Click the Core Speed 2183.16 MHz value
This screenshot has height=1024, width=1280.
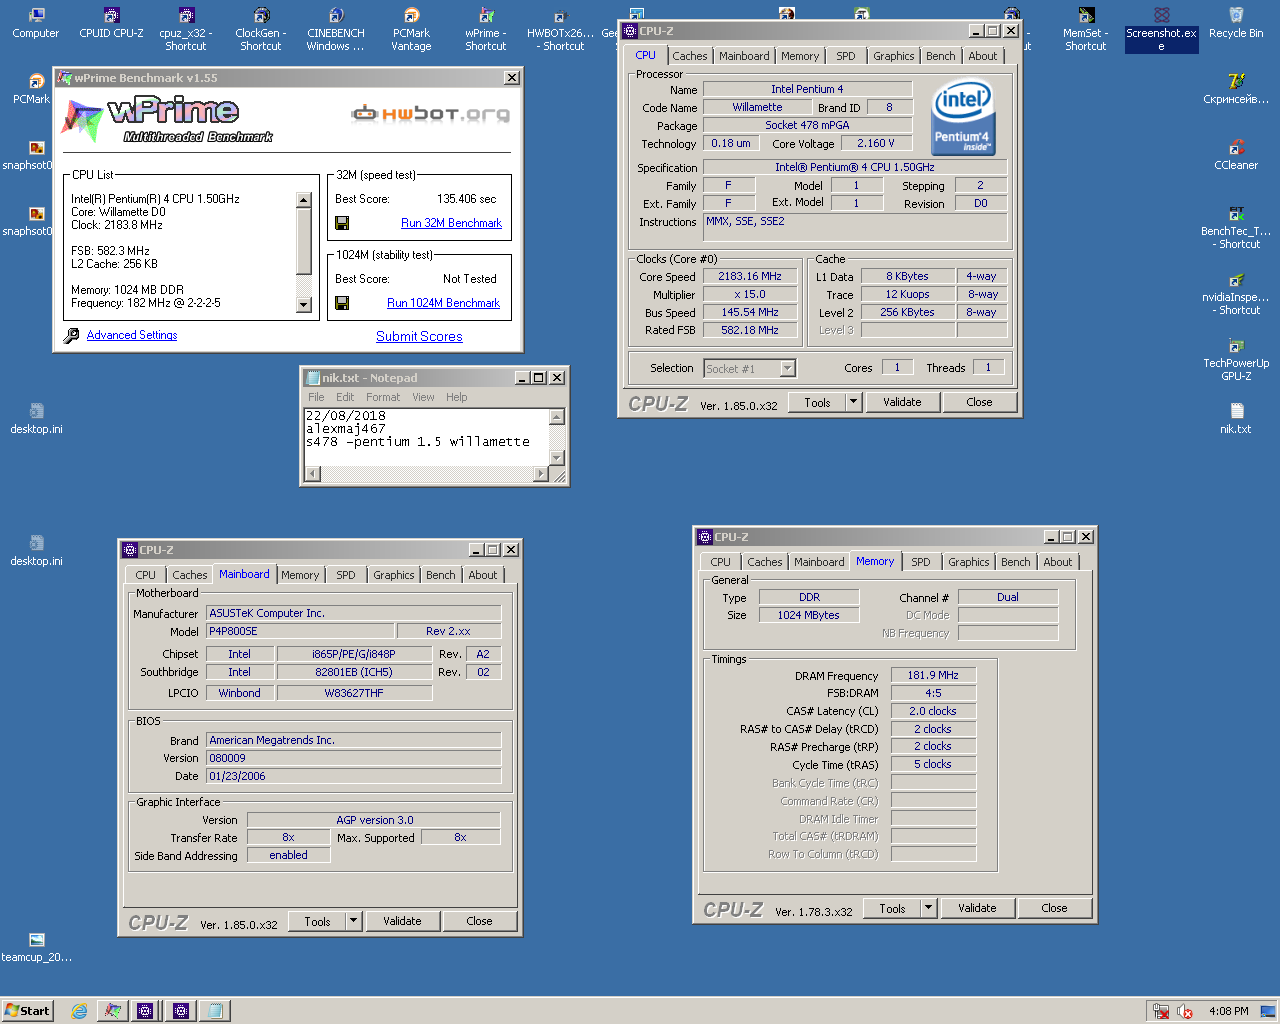pyautogui.click(x=750, y=276)
